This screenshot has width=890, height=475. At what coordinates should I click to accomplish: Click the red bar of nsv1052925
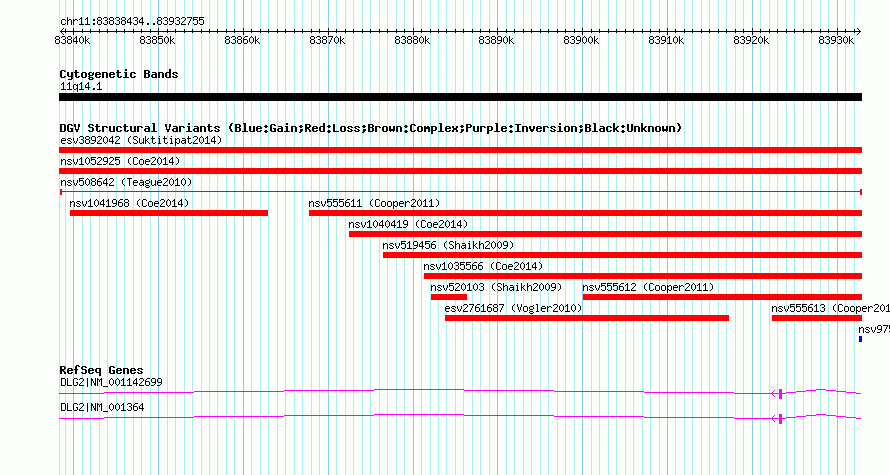460,171
